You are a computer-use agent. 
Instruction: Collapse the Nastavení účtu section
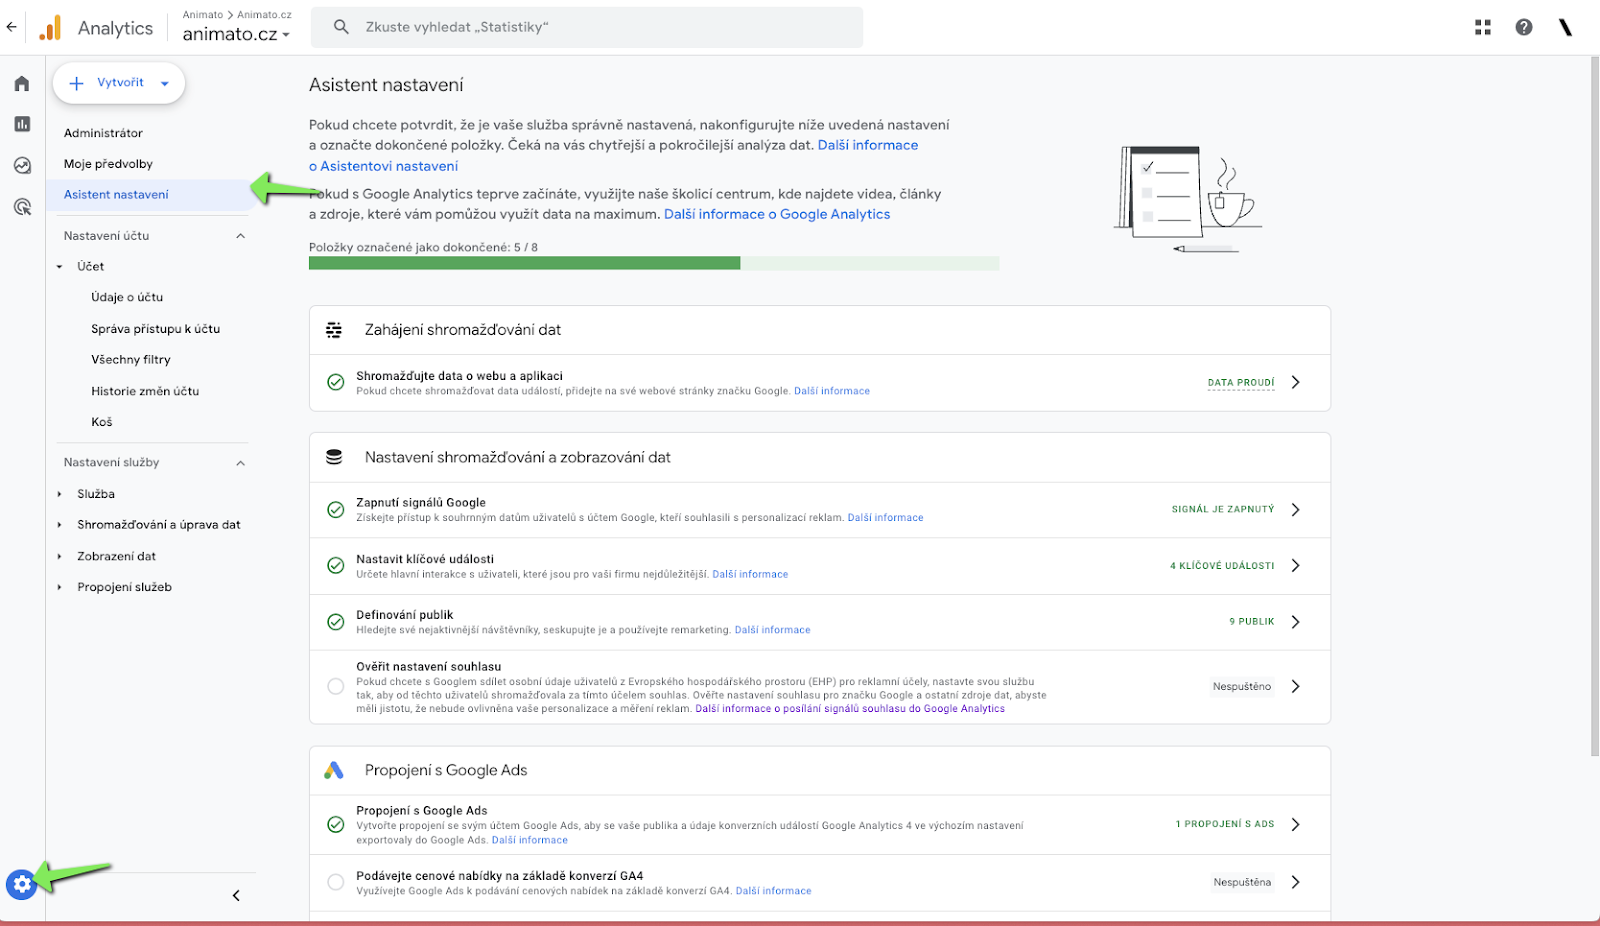(240, 236)
